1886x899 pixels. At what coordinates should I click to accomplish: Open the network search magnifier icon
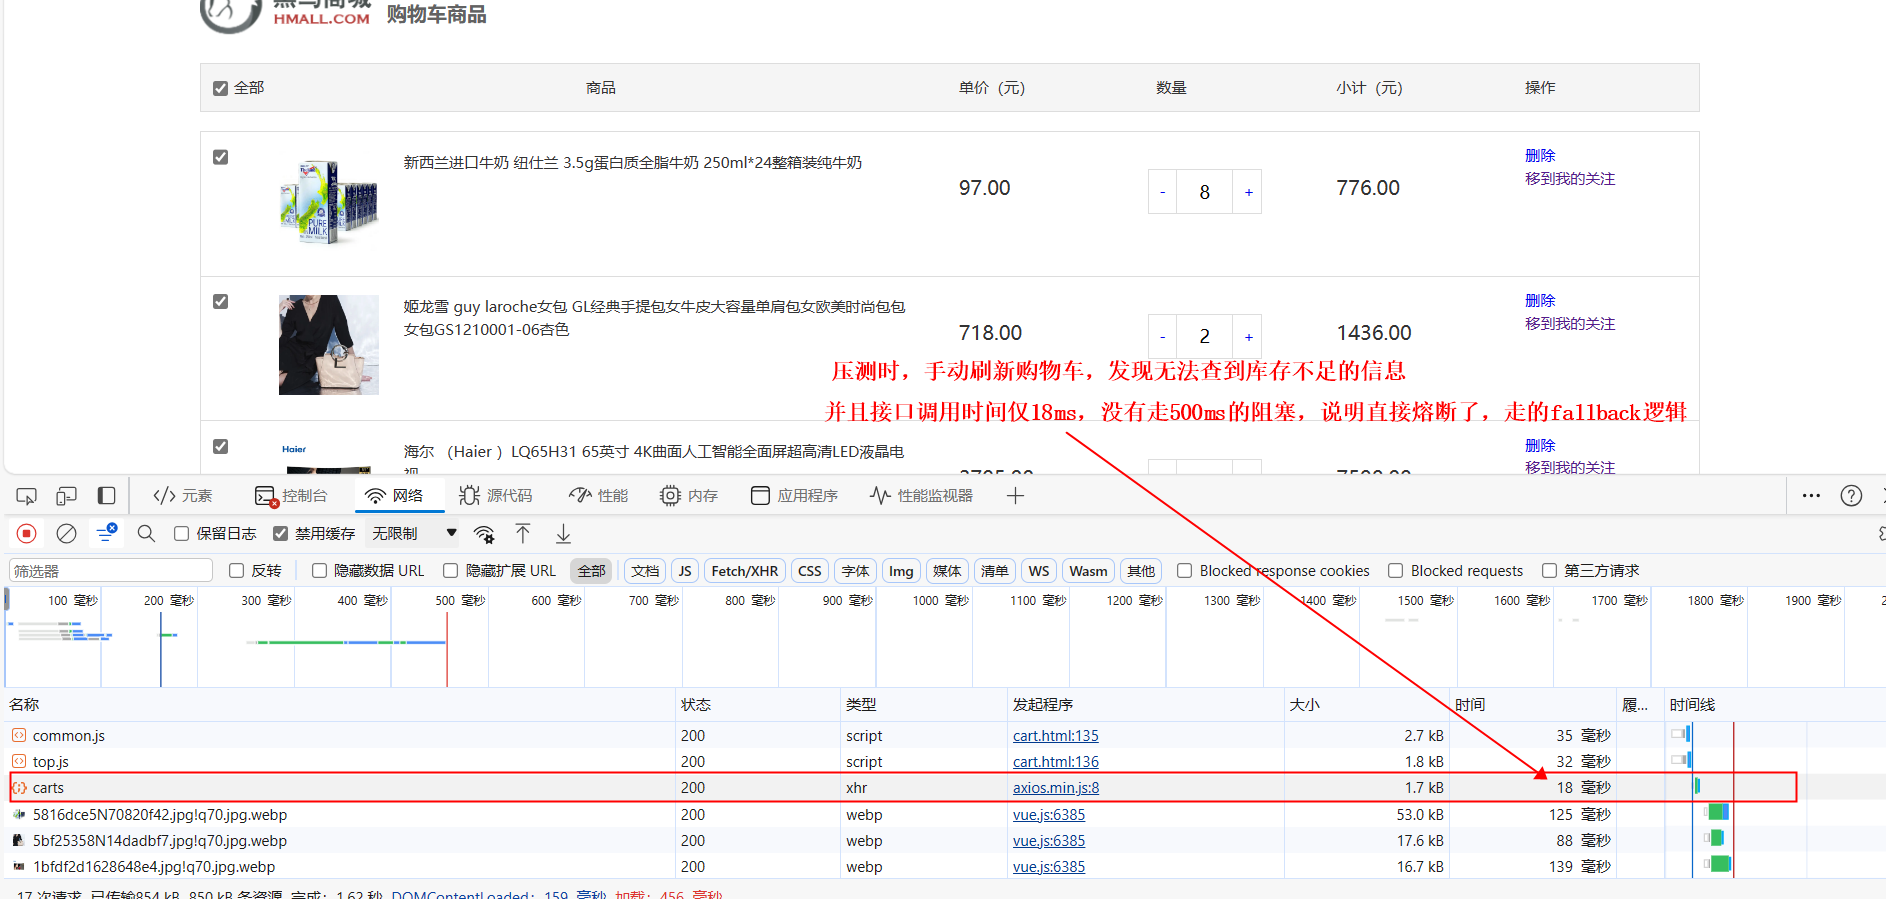[x=146, y=534]
